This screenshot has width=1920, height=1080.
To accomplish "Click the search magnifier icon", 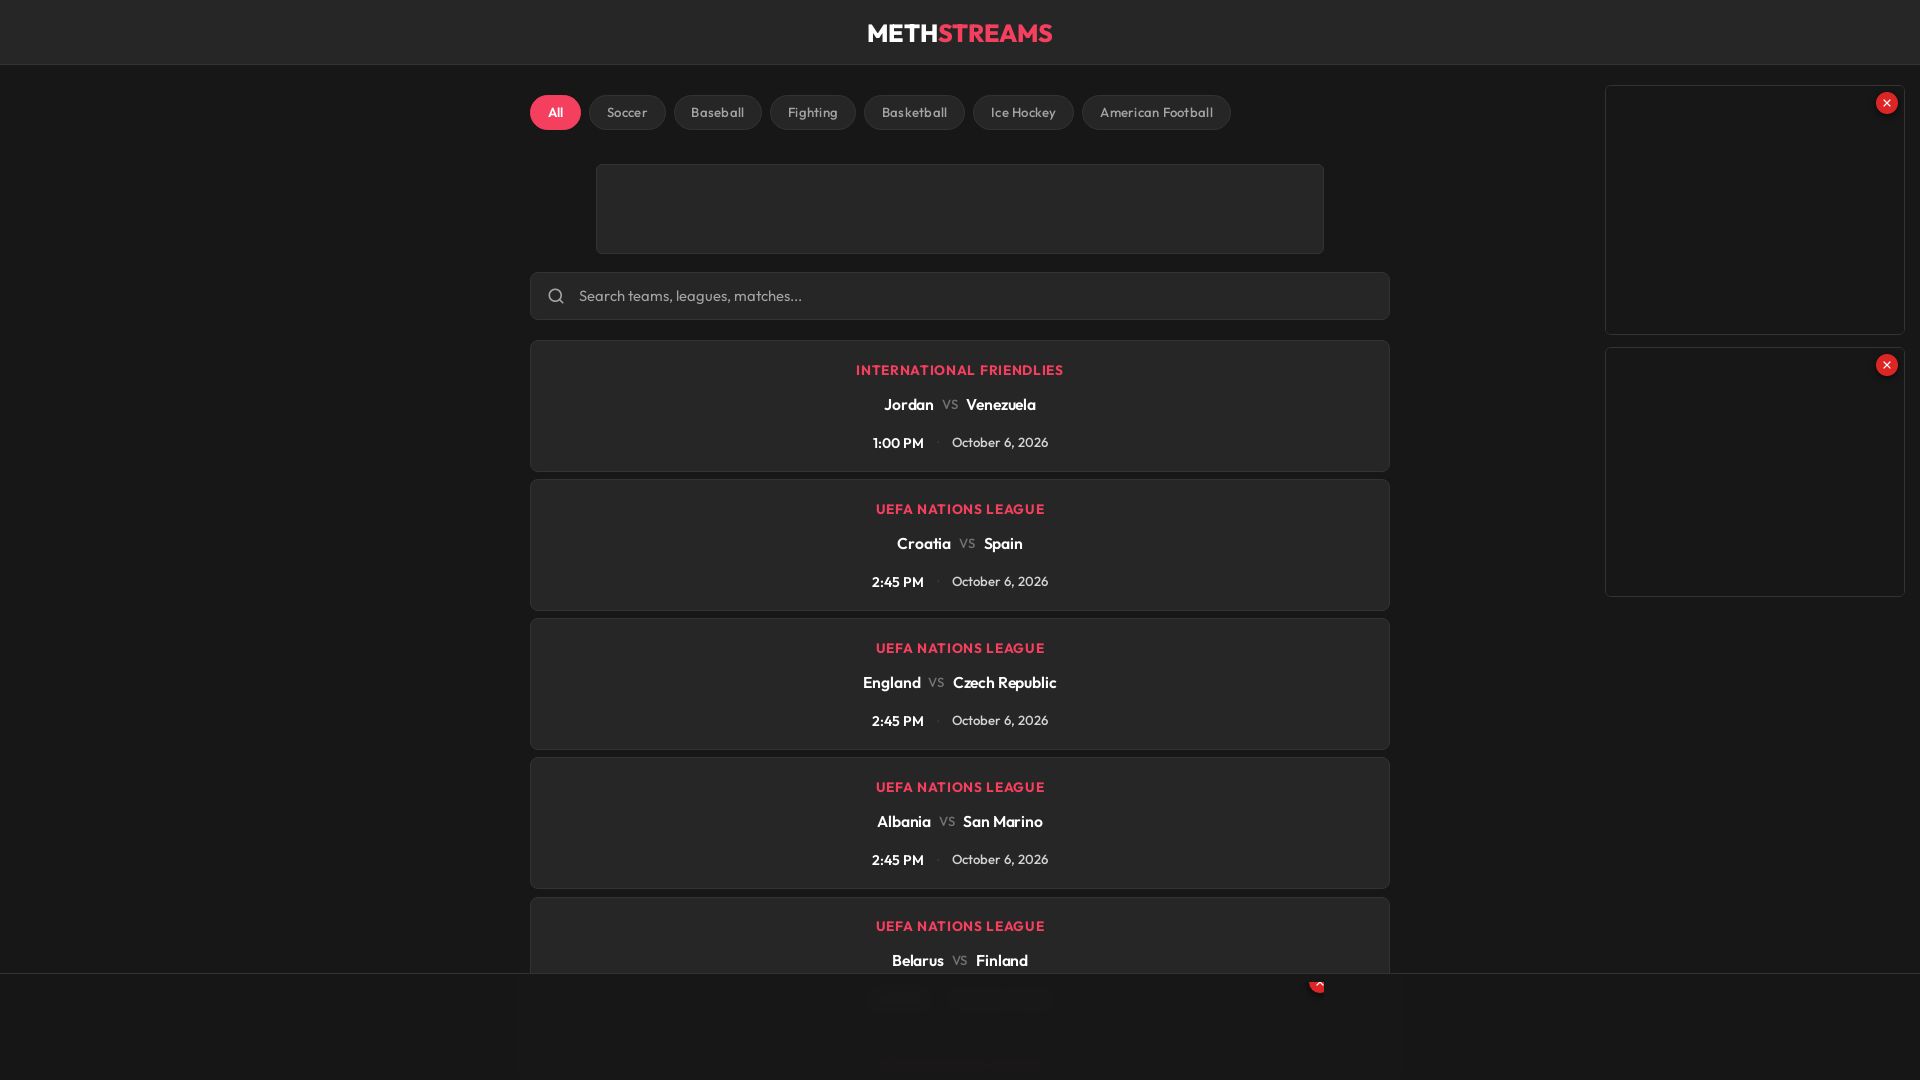I will 556,296.
